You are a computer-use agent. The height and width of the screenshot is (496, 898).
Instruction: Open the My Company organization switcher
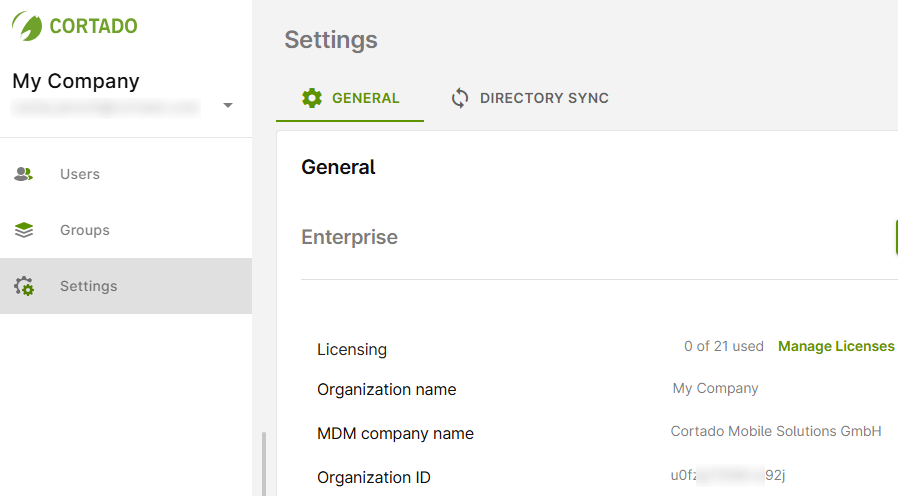pos(76,82)
